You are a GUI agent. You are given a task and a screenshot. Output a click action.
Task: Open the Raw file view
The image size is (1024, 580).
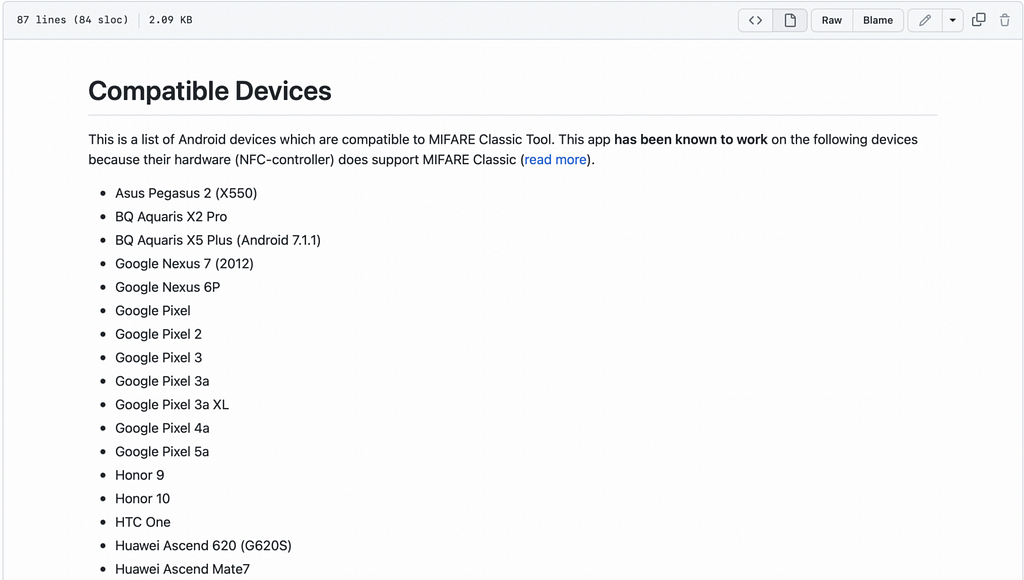(831, 20)
